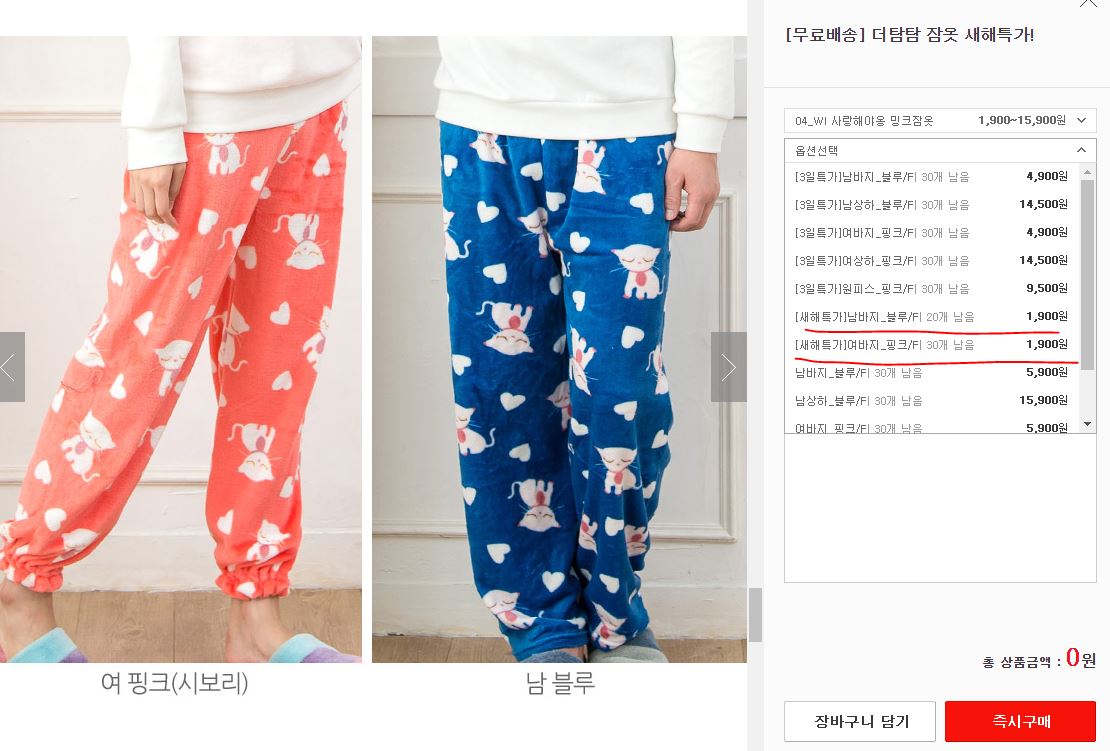Pick [3일특가]원피스_핑크 9,500원 option

[932, 288]
